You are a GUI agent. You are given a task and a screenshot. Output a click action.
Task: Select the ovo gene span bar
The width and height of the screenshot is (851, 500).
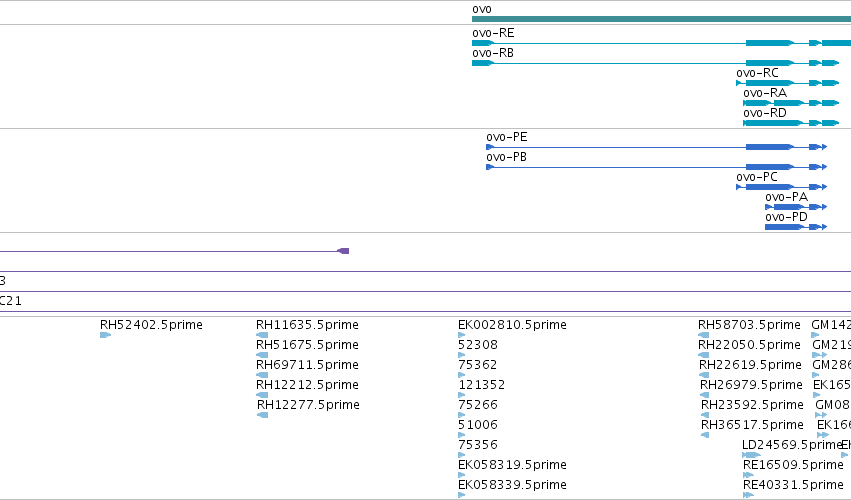point(662,19)
